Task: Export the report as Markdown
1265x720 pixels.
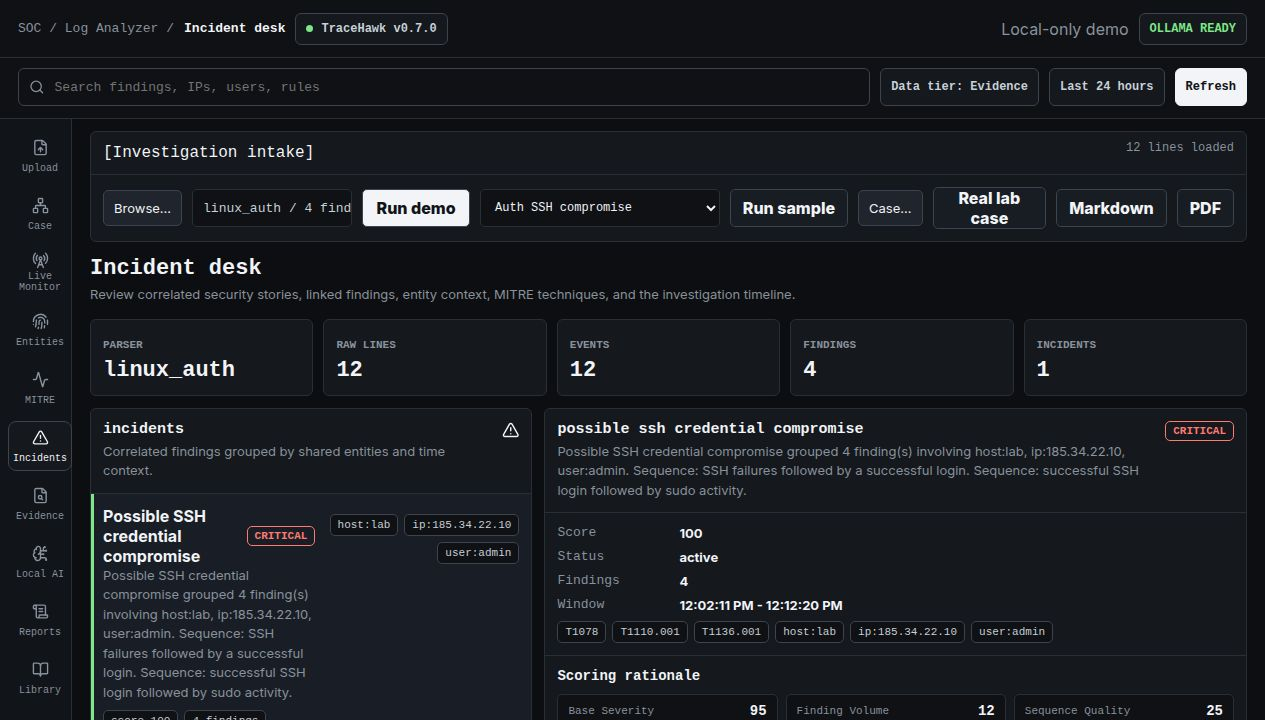Action: 1111,208
